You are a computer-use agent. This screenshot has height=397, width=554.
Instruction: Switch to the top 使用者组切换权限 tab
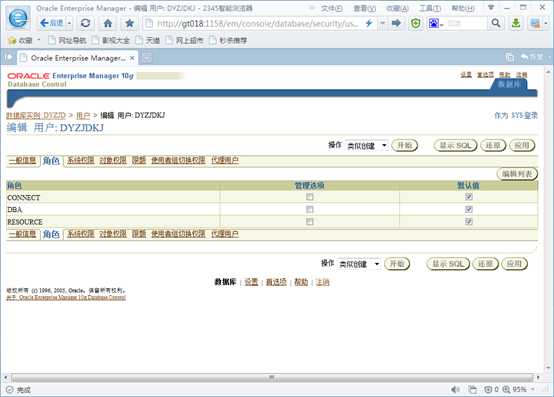[x=178, y=160]
